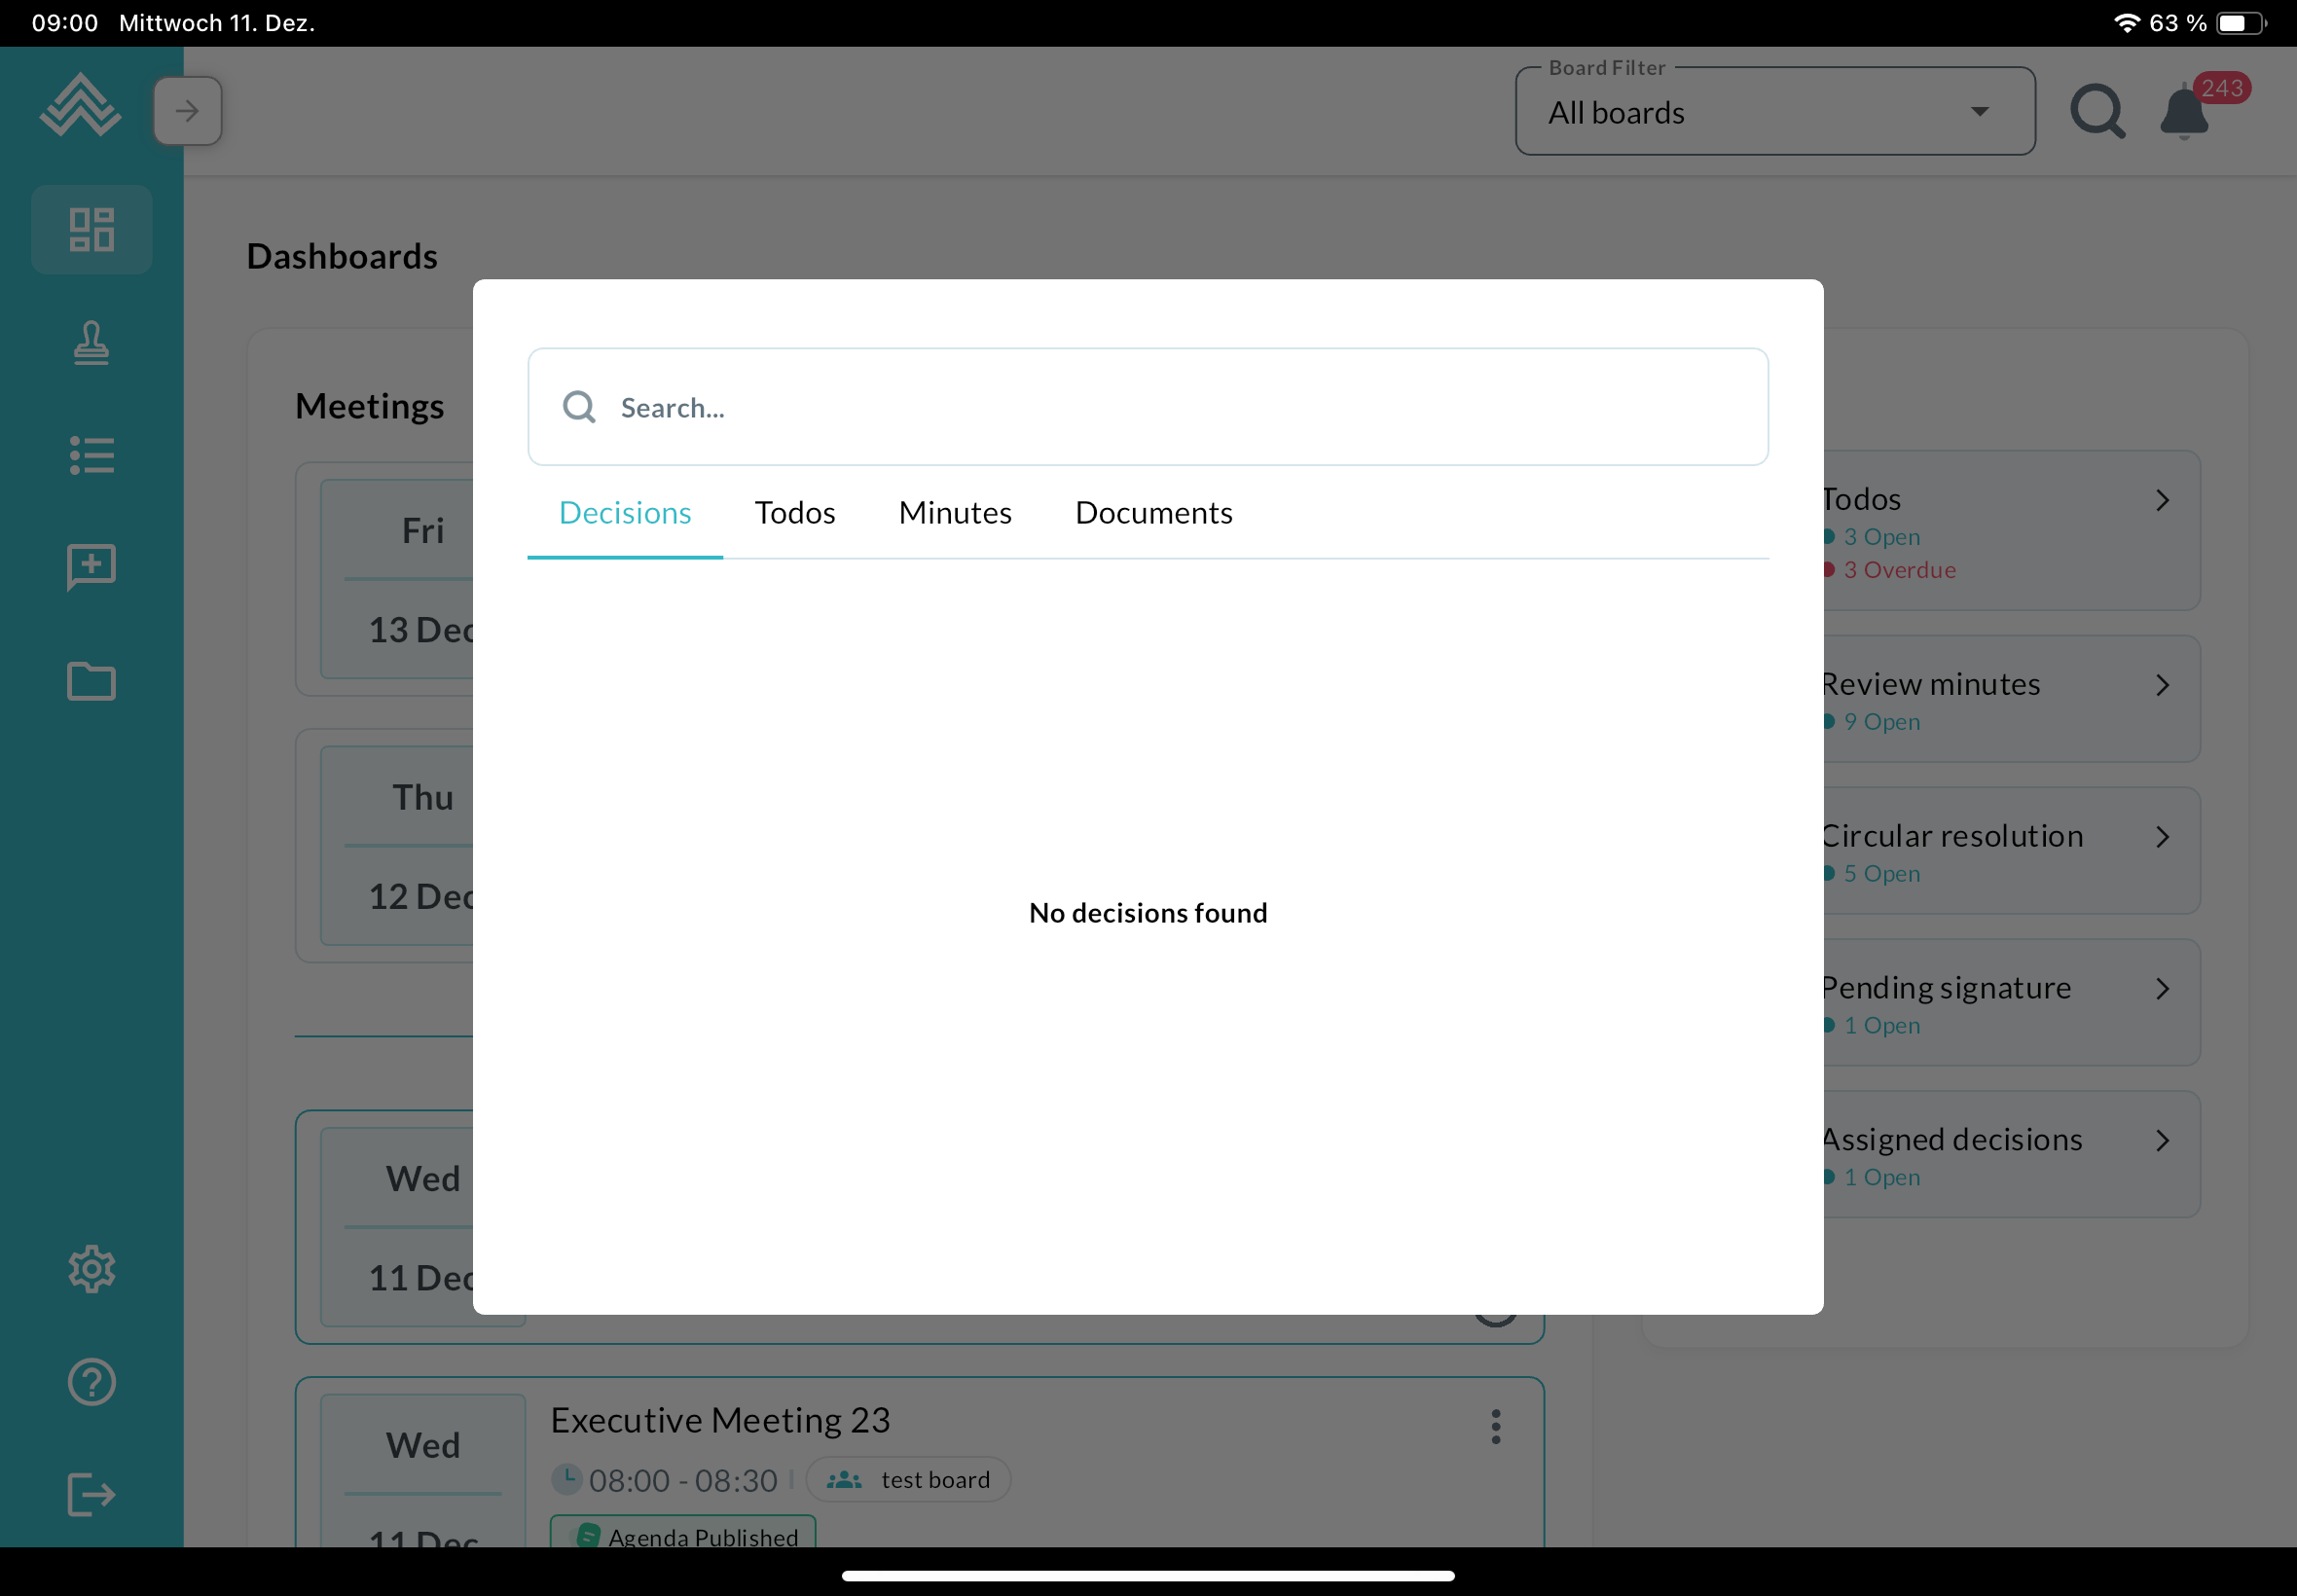Open the todo list icon in sidebar
This screenshot has width=2297, height=1596.
click(91, 455)
